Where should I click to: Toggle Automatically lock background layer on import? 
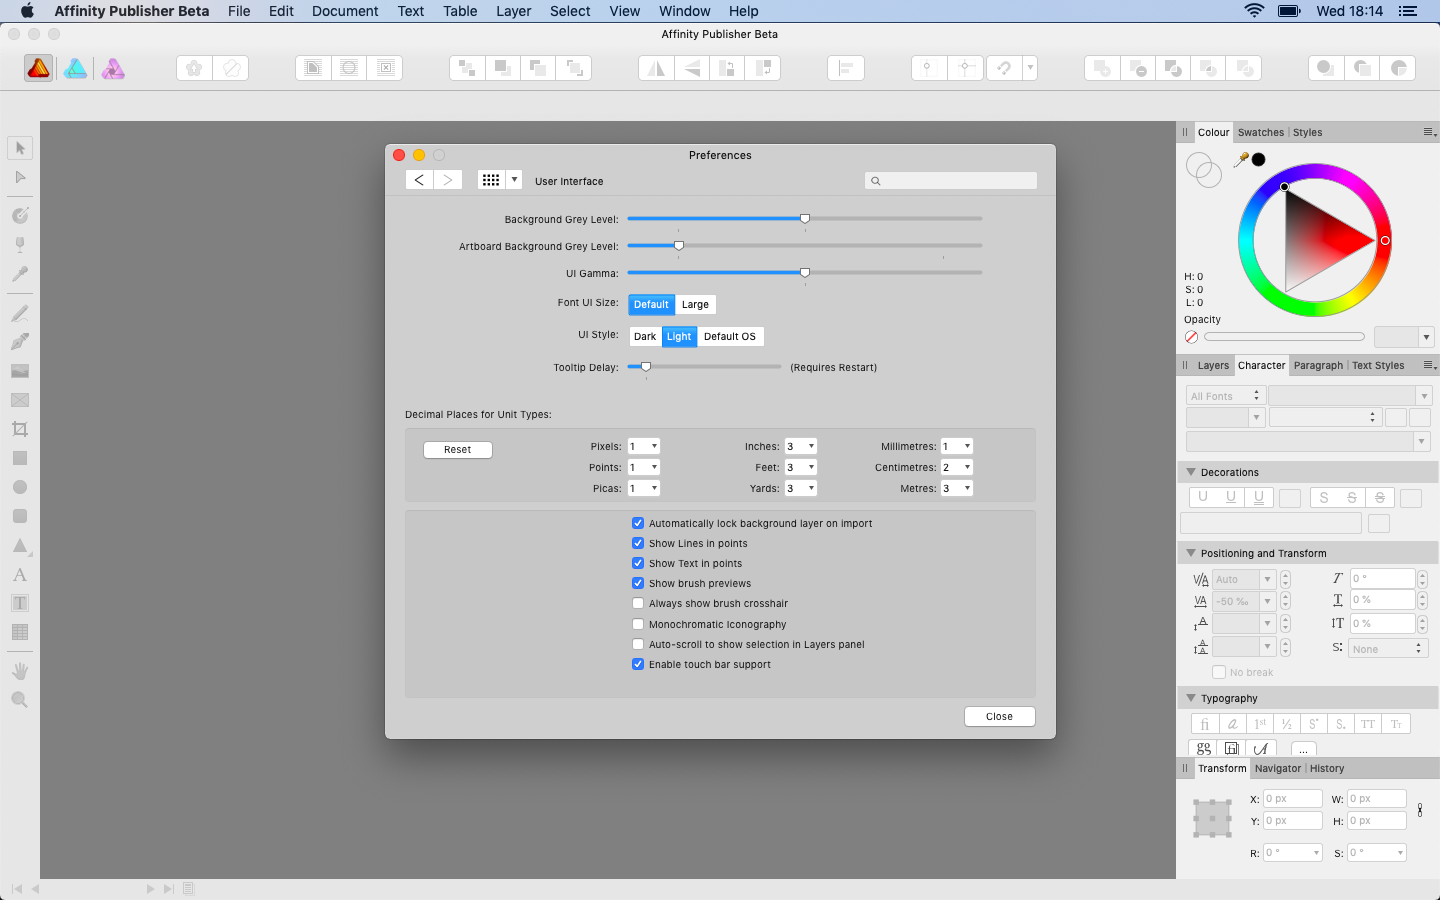[x=638, y=523]
